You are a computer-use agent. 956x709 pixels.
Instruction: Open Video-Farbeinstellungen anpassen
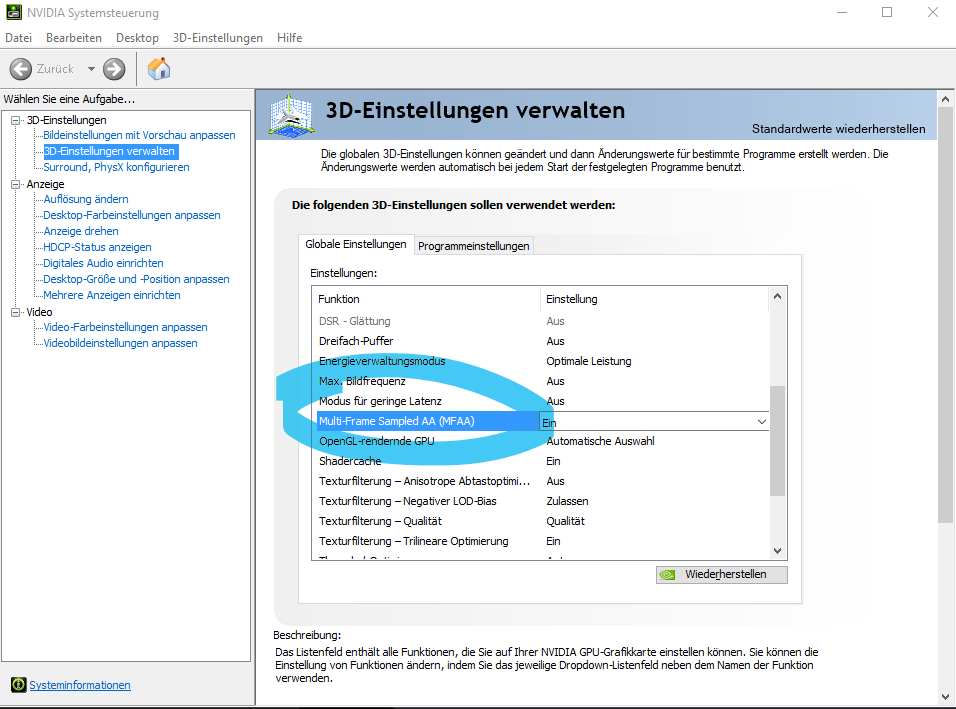126,327
